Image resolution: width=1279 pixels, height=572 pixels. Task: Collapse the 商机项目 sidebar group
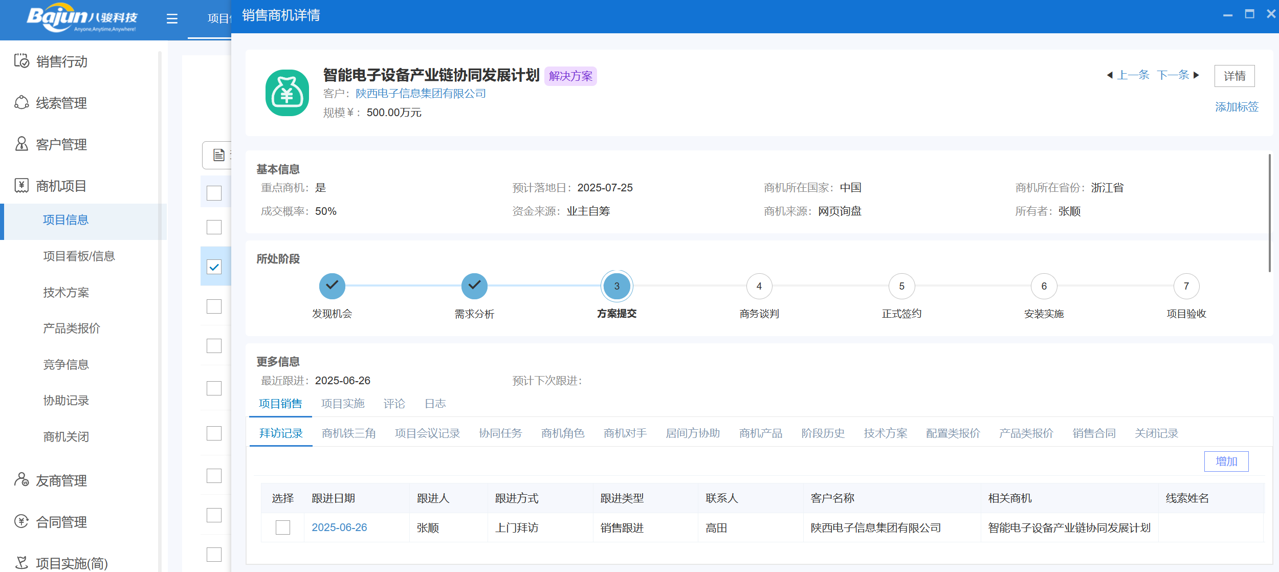click(61, 186)
